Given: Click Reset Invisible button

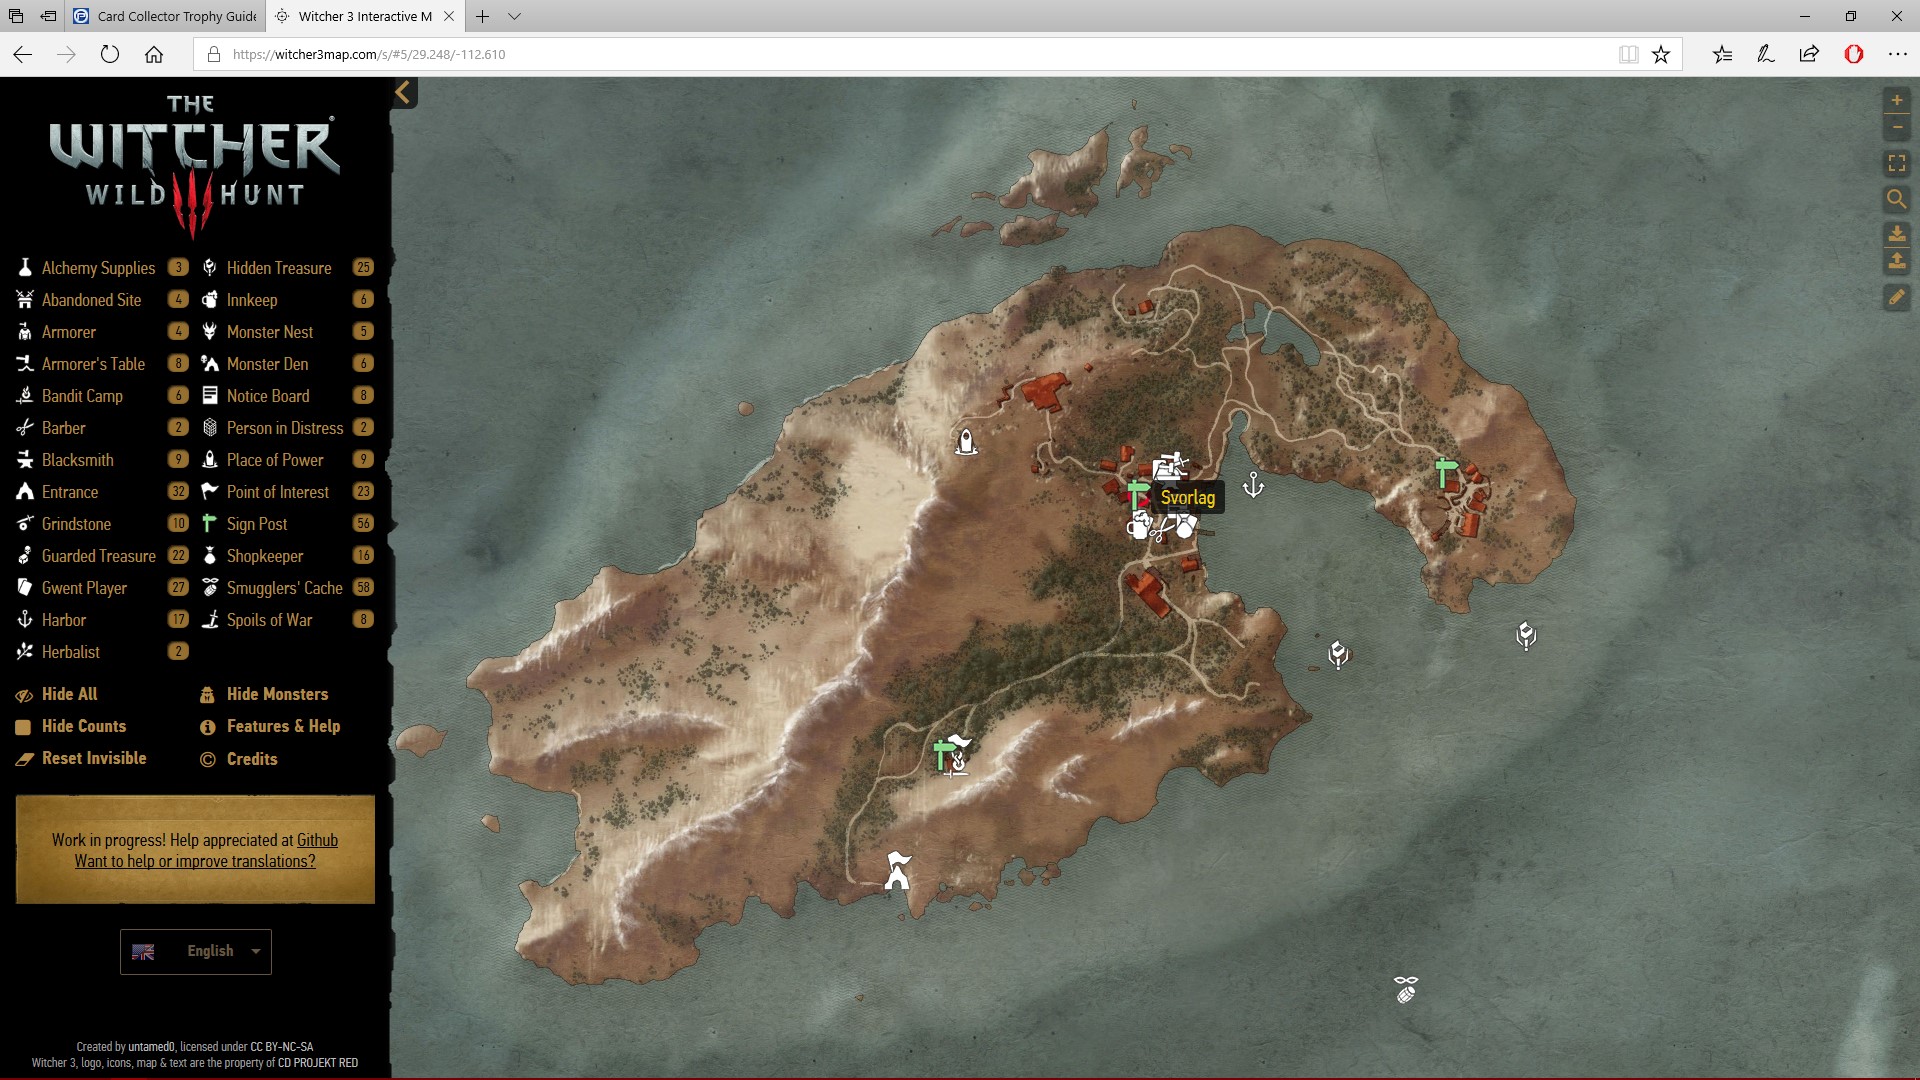Looking at the screenshot, I should click(93, 758).
